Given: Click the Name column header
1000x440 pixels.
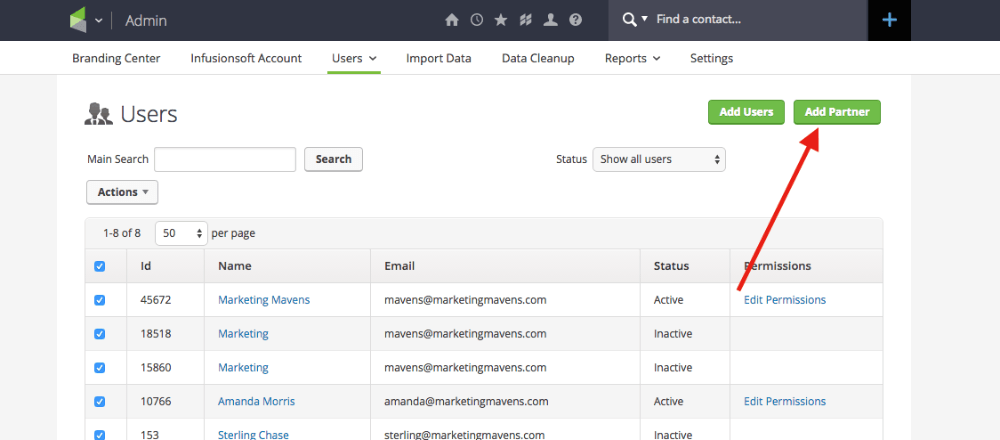Looking at the screenshot, I should [235, 266].
